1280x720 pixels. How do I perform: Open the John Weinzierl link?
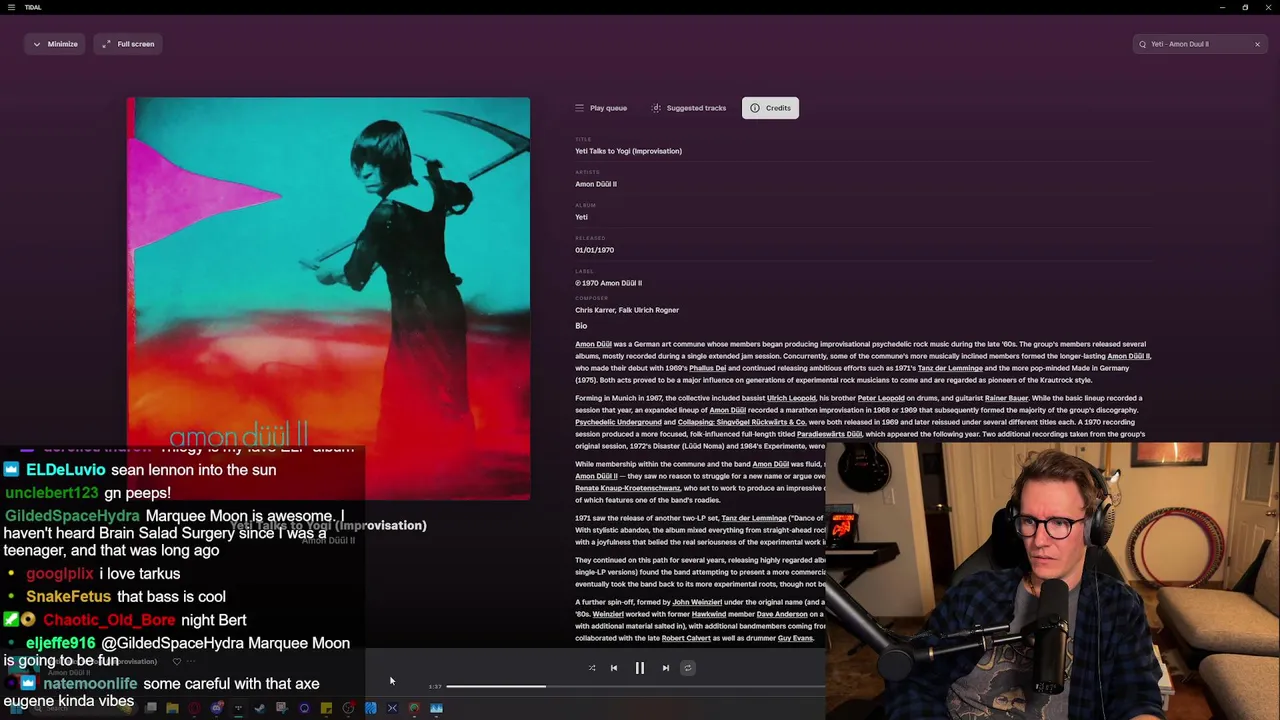(x=698, y=602)
